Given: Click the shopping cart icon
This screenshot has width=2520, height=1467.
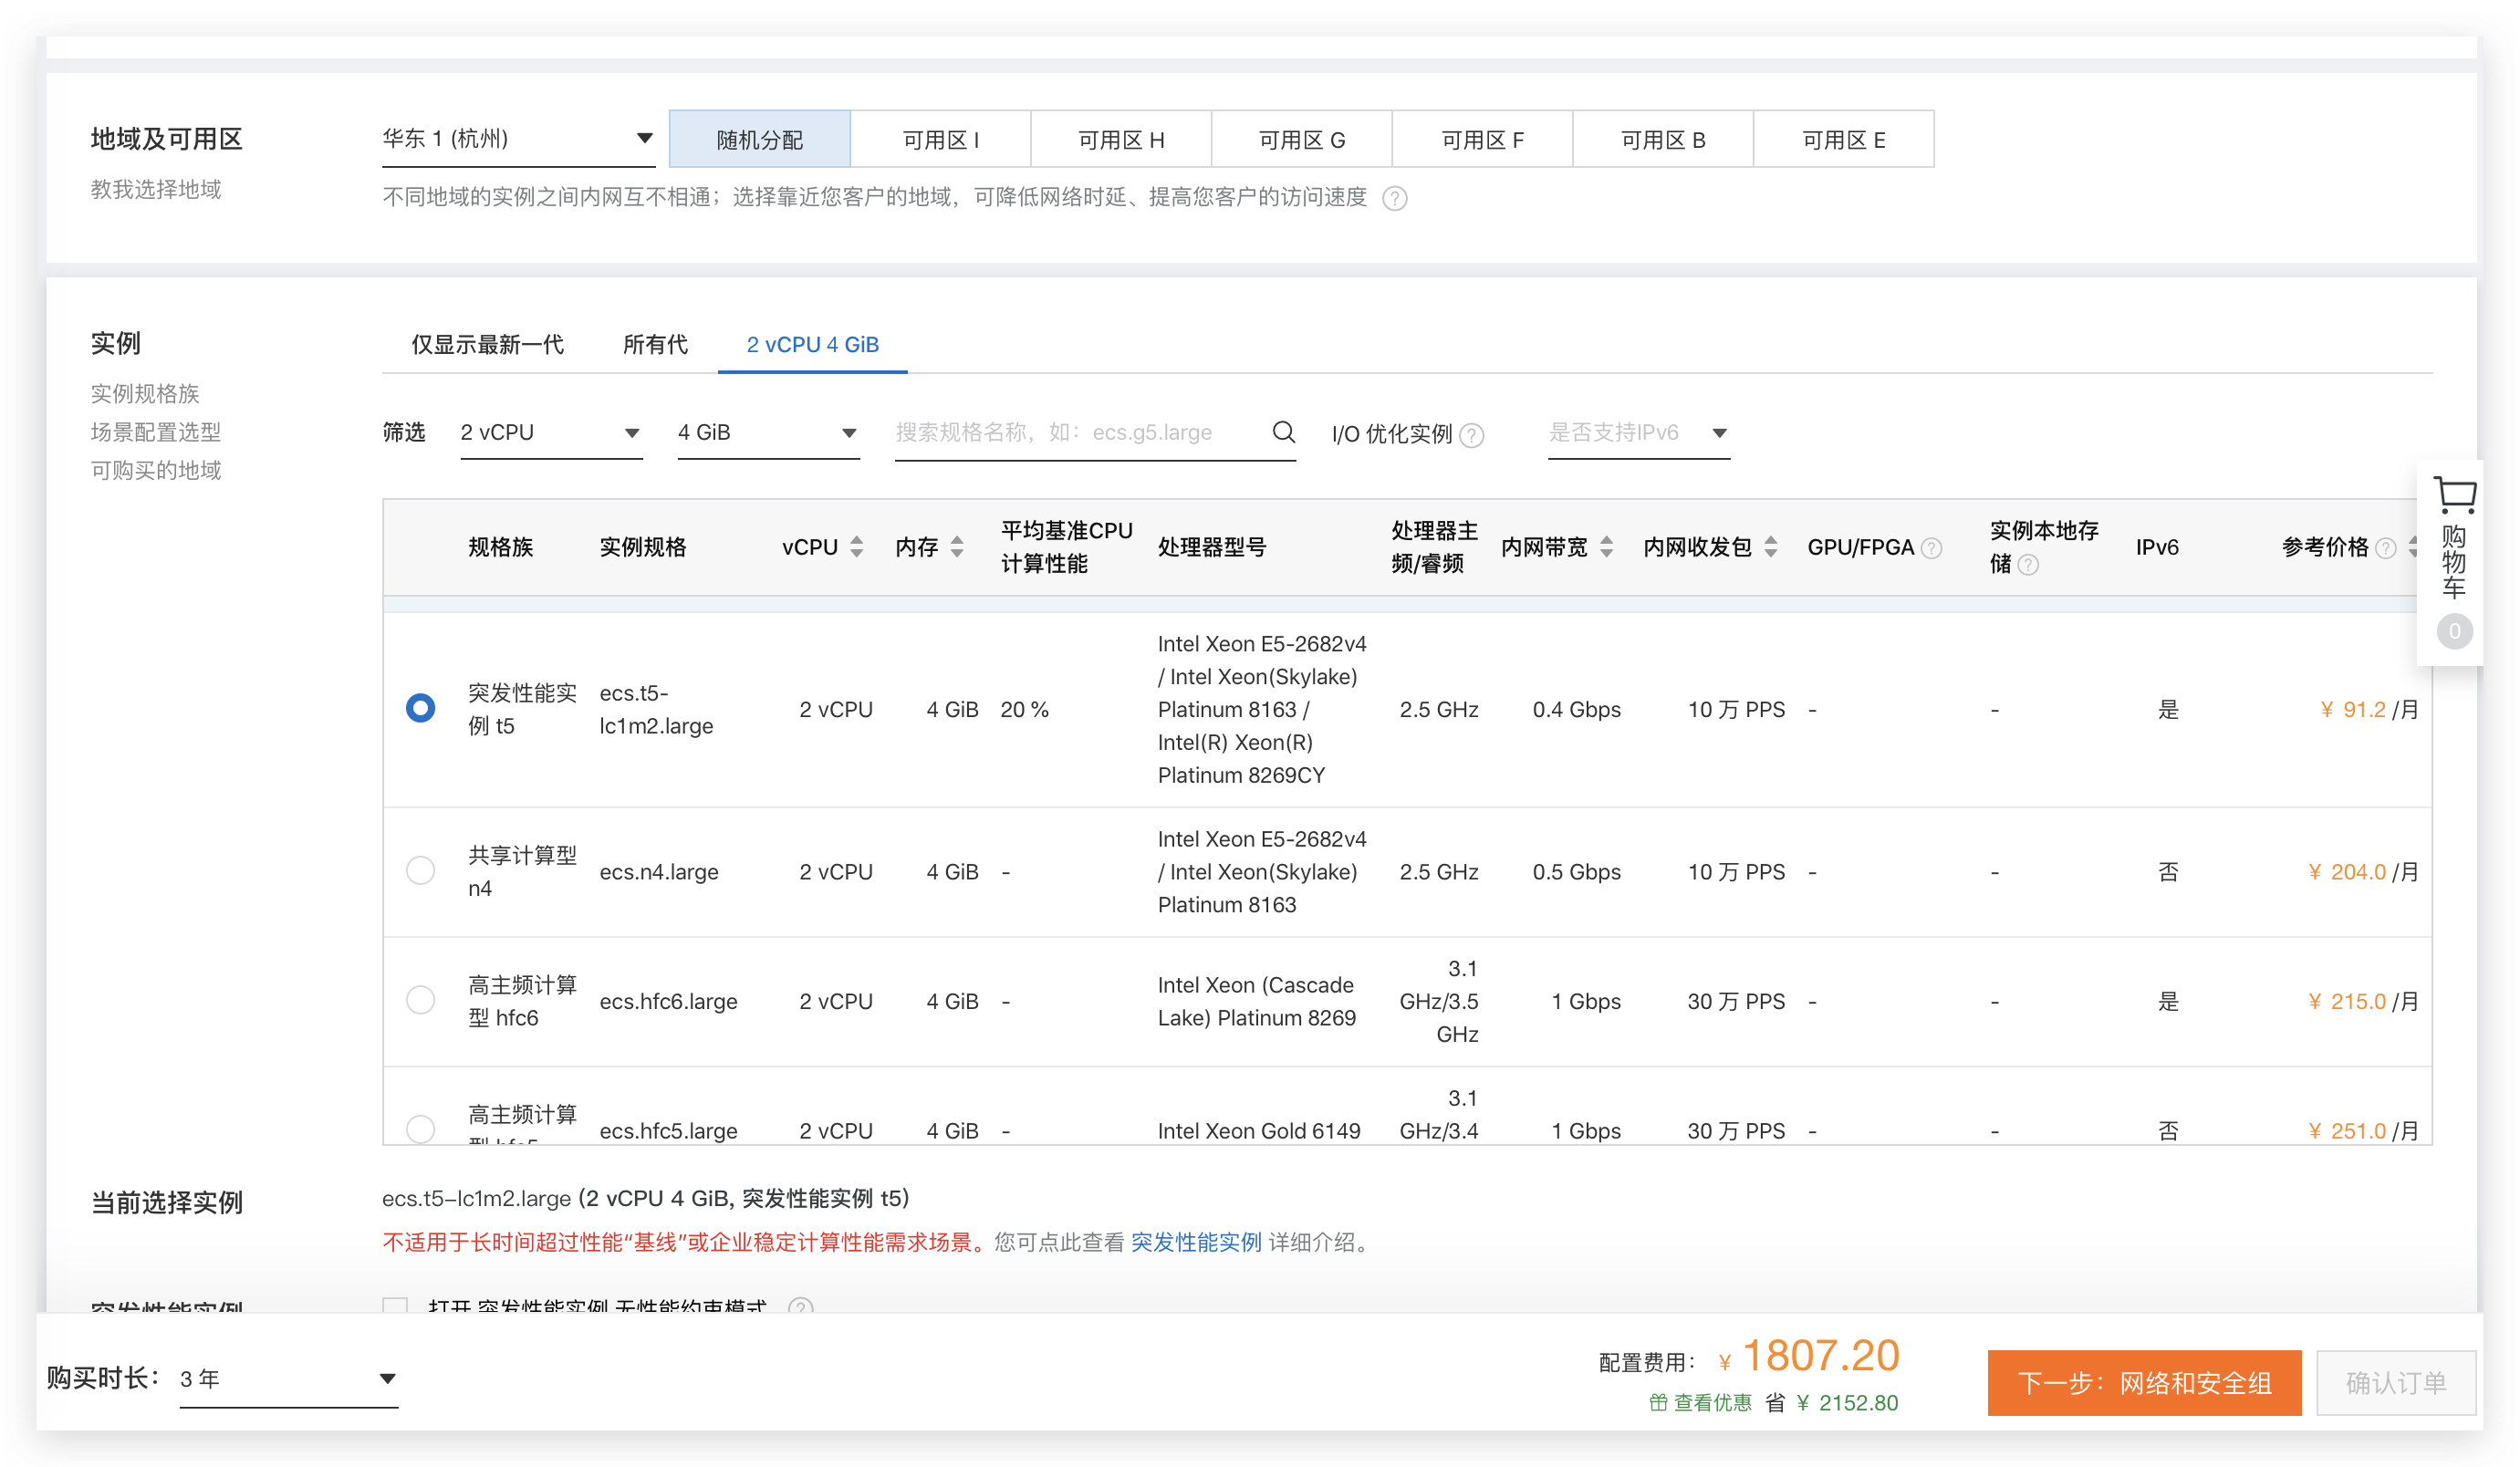Looking at the screenshot, I should (2453, 496).
